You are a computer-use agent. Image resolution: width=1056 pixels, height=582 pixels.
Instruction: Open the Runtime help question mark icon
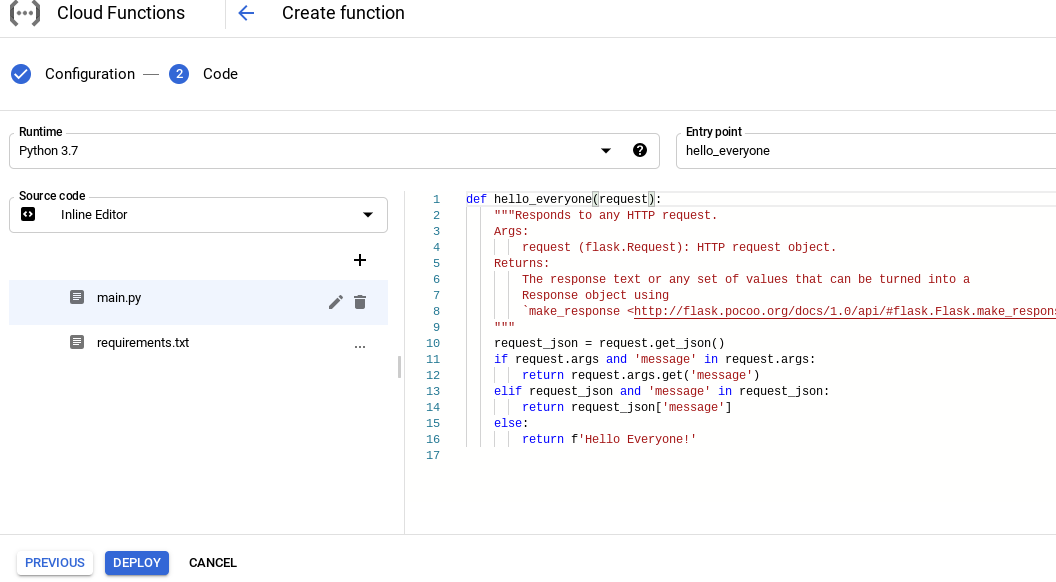[x=640, y=150]
